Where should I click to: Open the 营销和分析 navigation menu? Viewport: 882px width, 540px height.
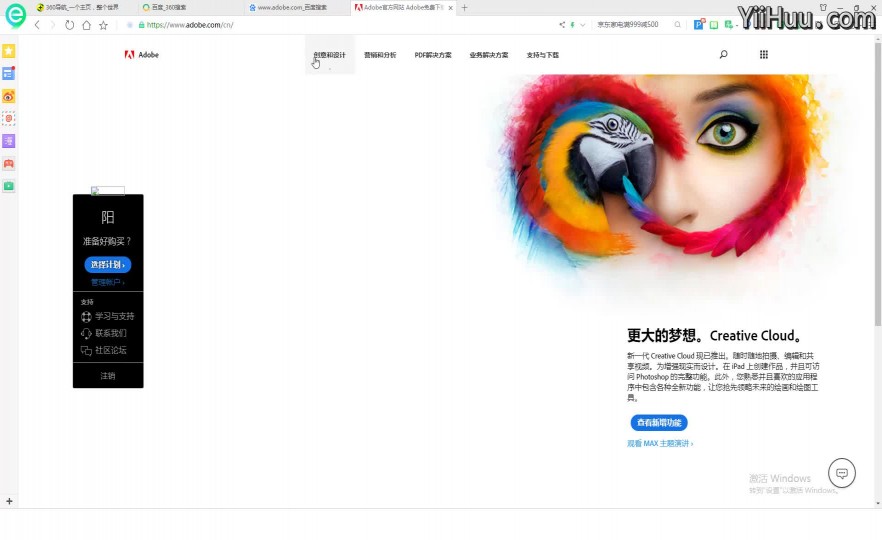[x=380, y=55]
